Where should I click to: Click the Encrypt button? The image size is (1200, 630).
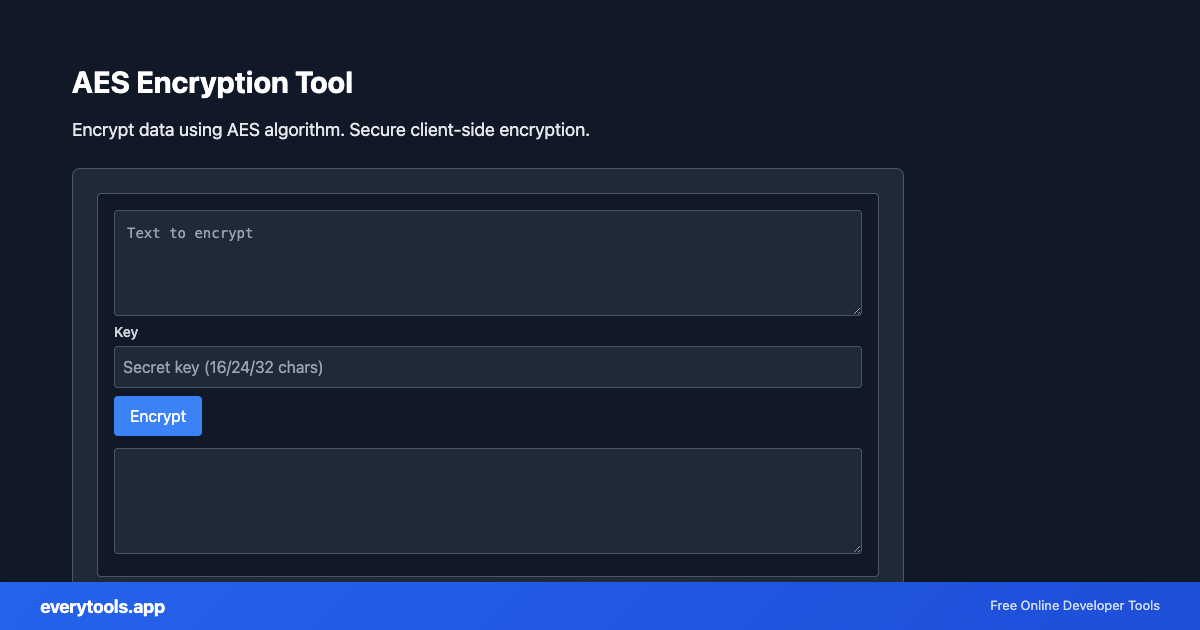pyautogui.click(x=157, y=415)
